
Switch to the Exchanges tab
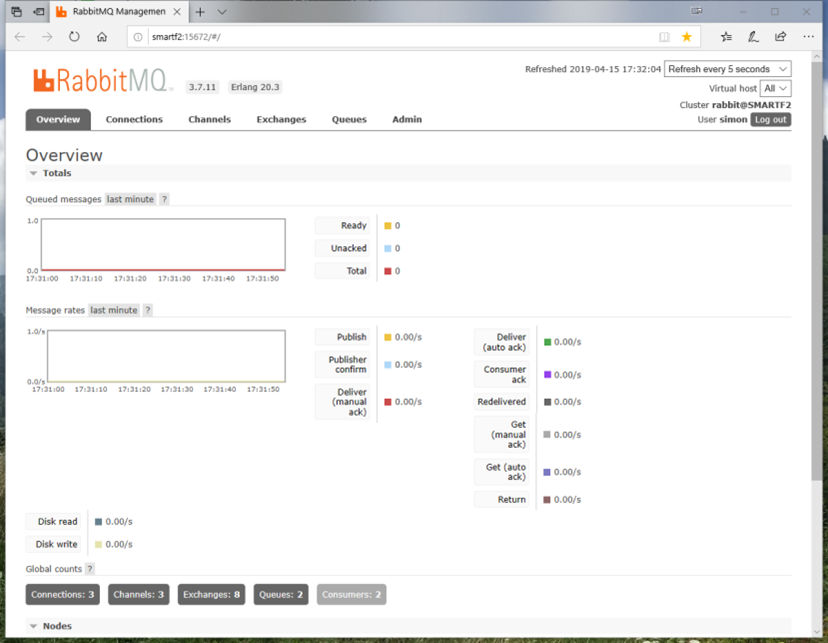281,119
